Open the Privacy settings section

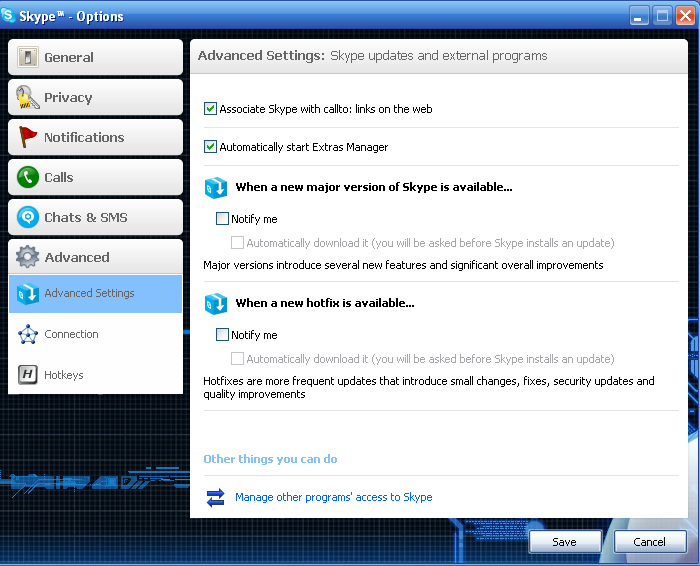coord(96,97)
